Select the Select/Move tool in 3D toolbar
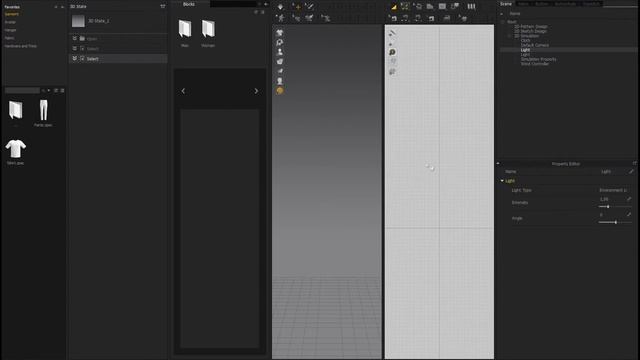This screenshot has height=360, width=640. [298, 7]
